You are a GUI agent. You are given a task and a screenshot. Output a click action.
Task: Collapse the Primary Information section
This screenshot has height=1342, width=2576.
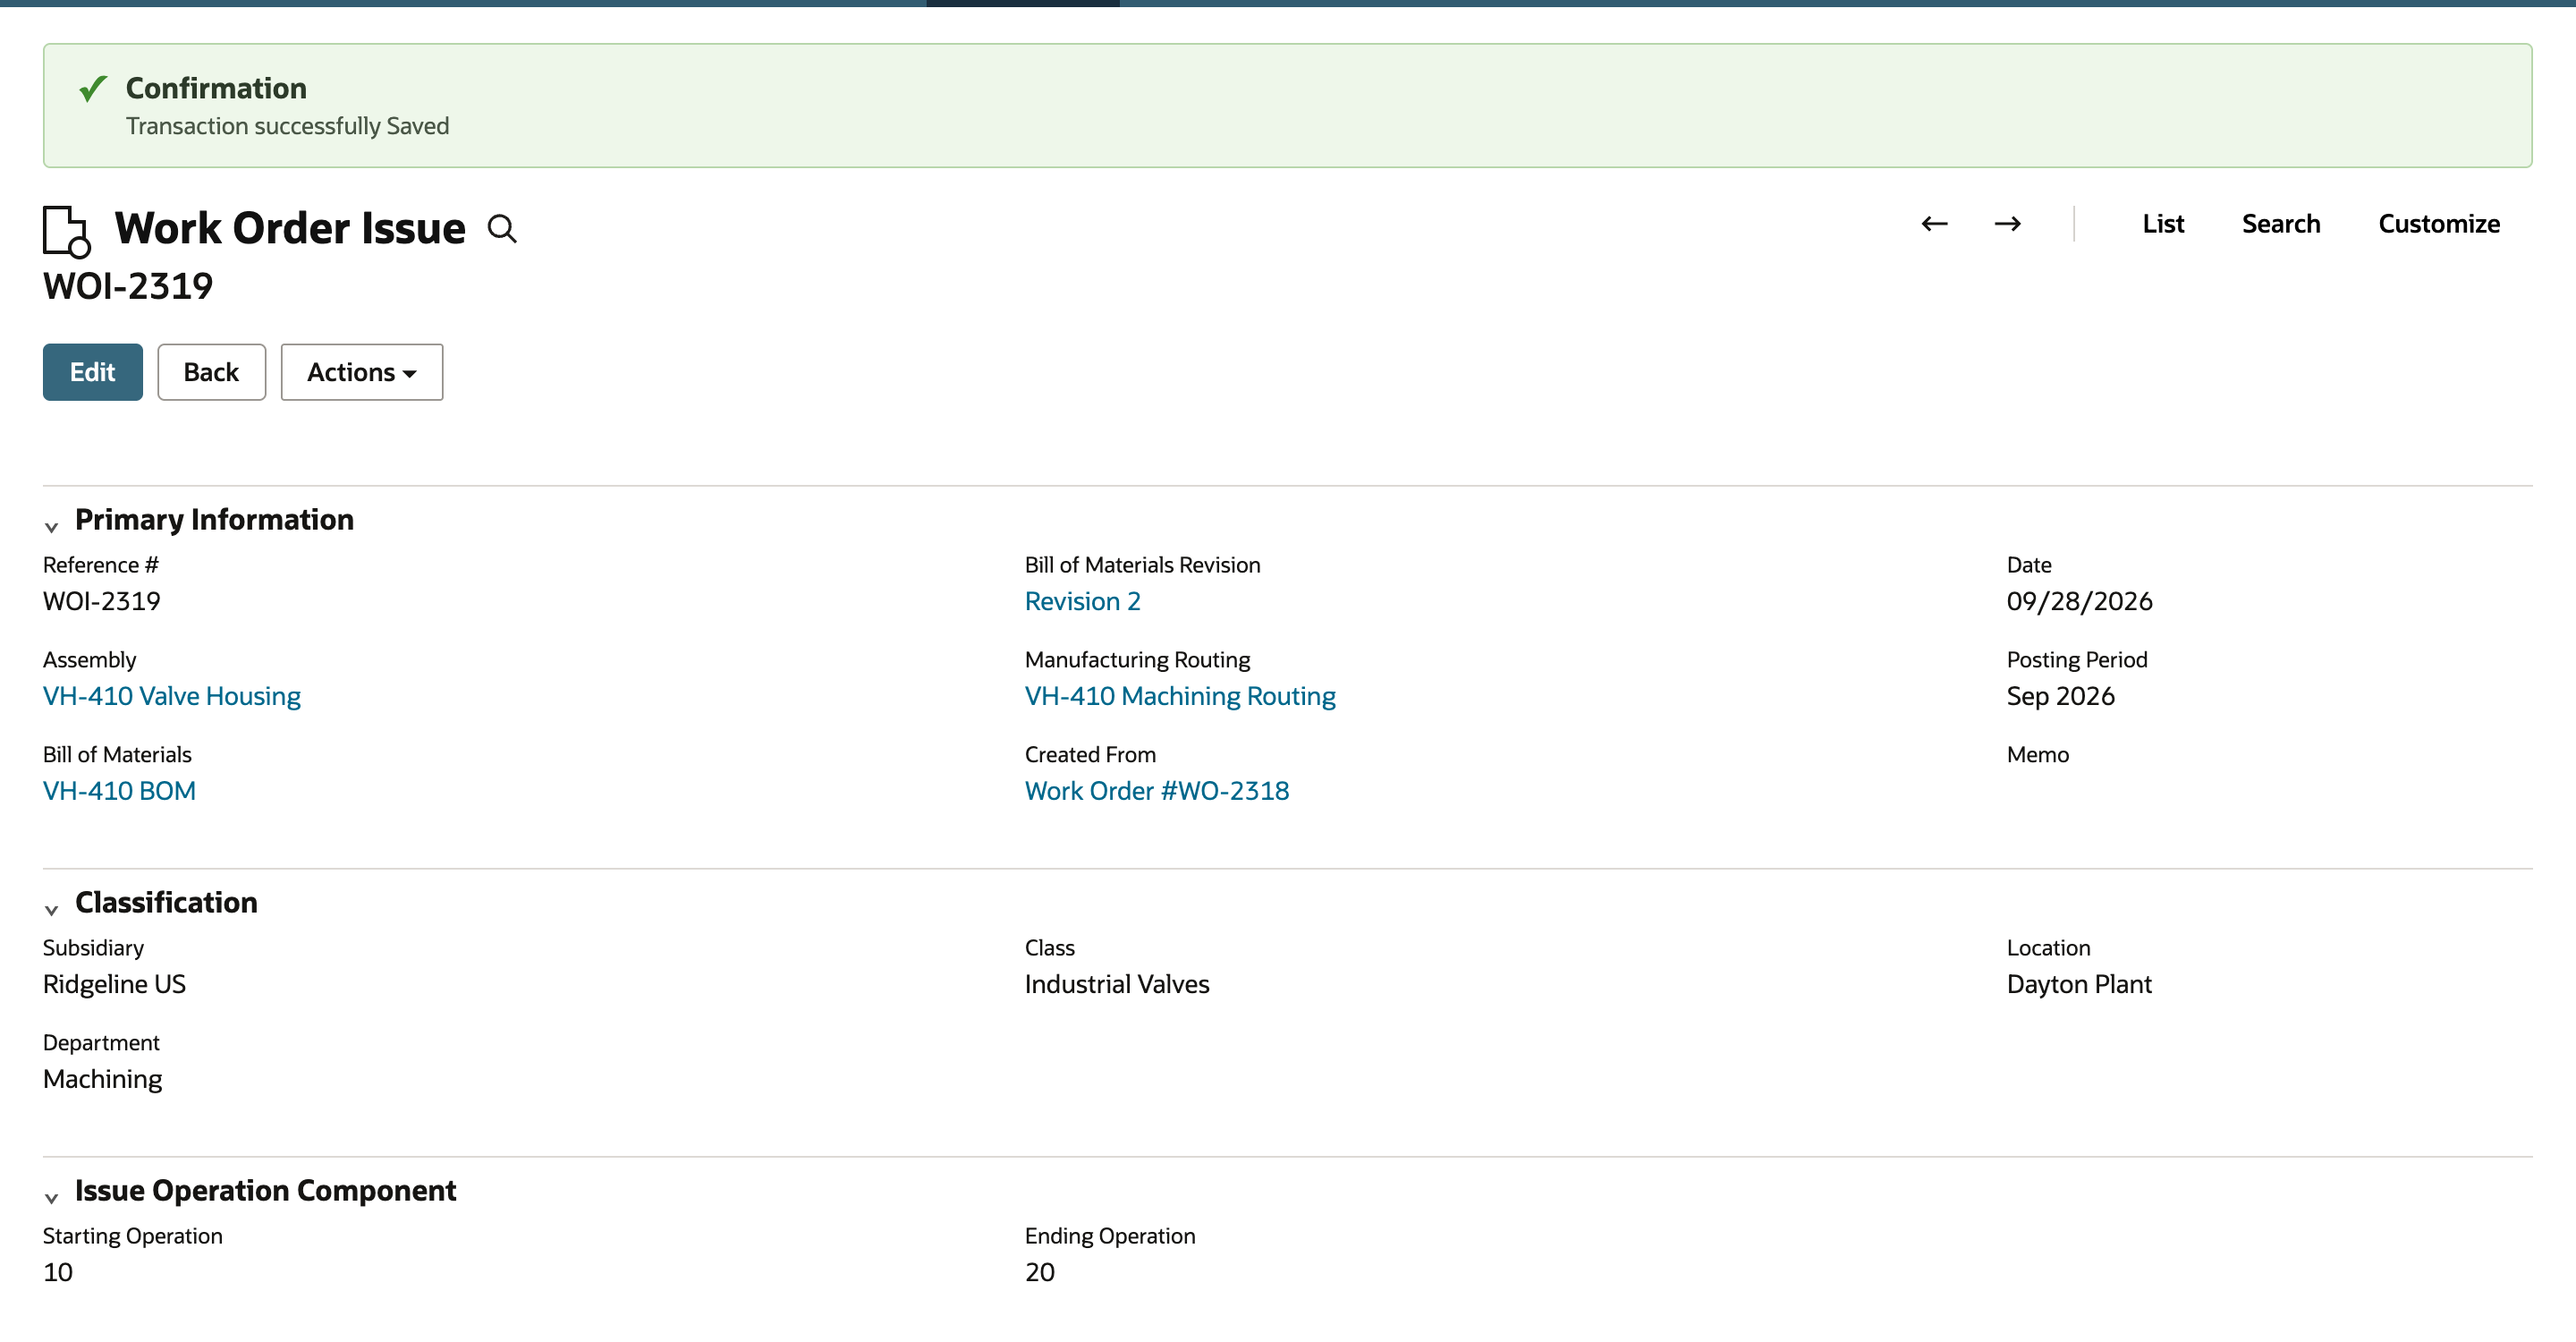51,526
